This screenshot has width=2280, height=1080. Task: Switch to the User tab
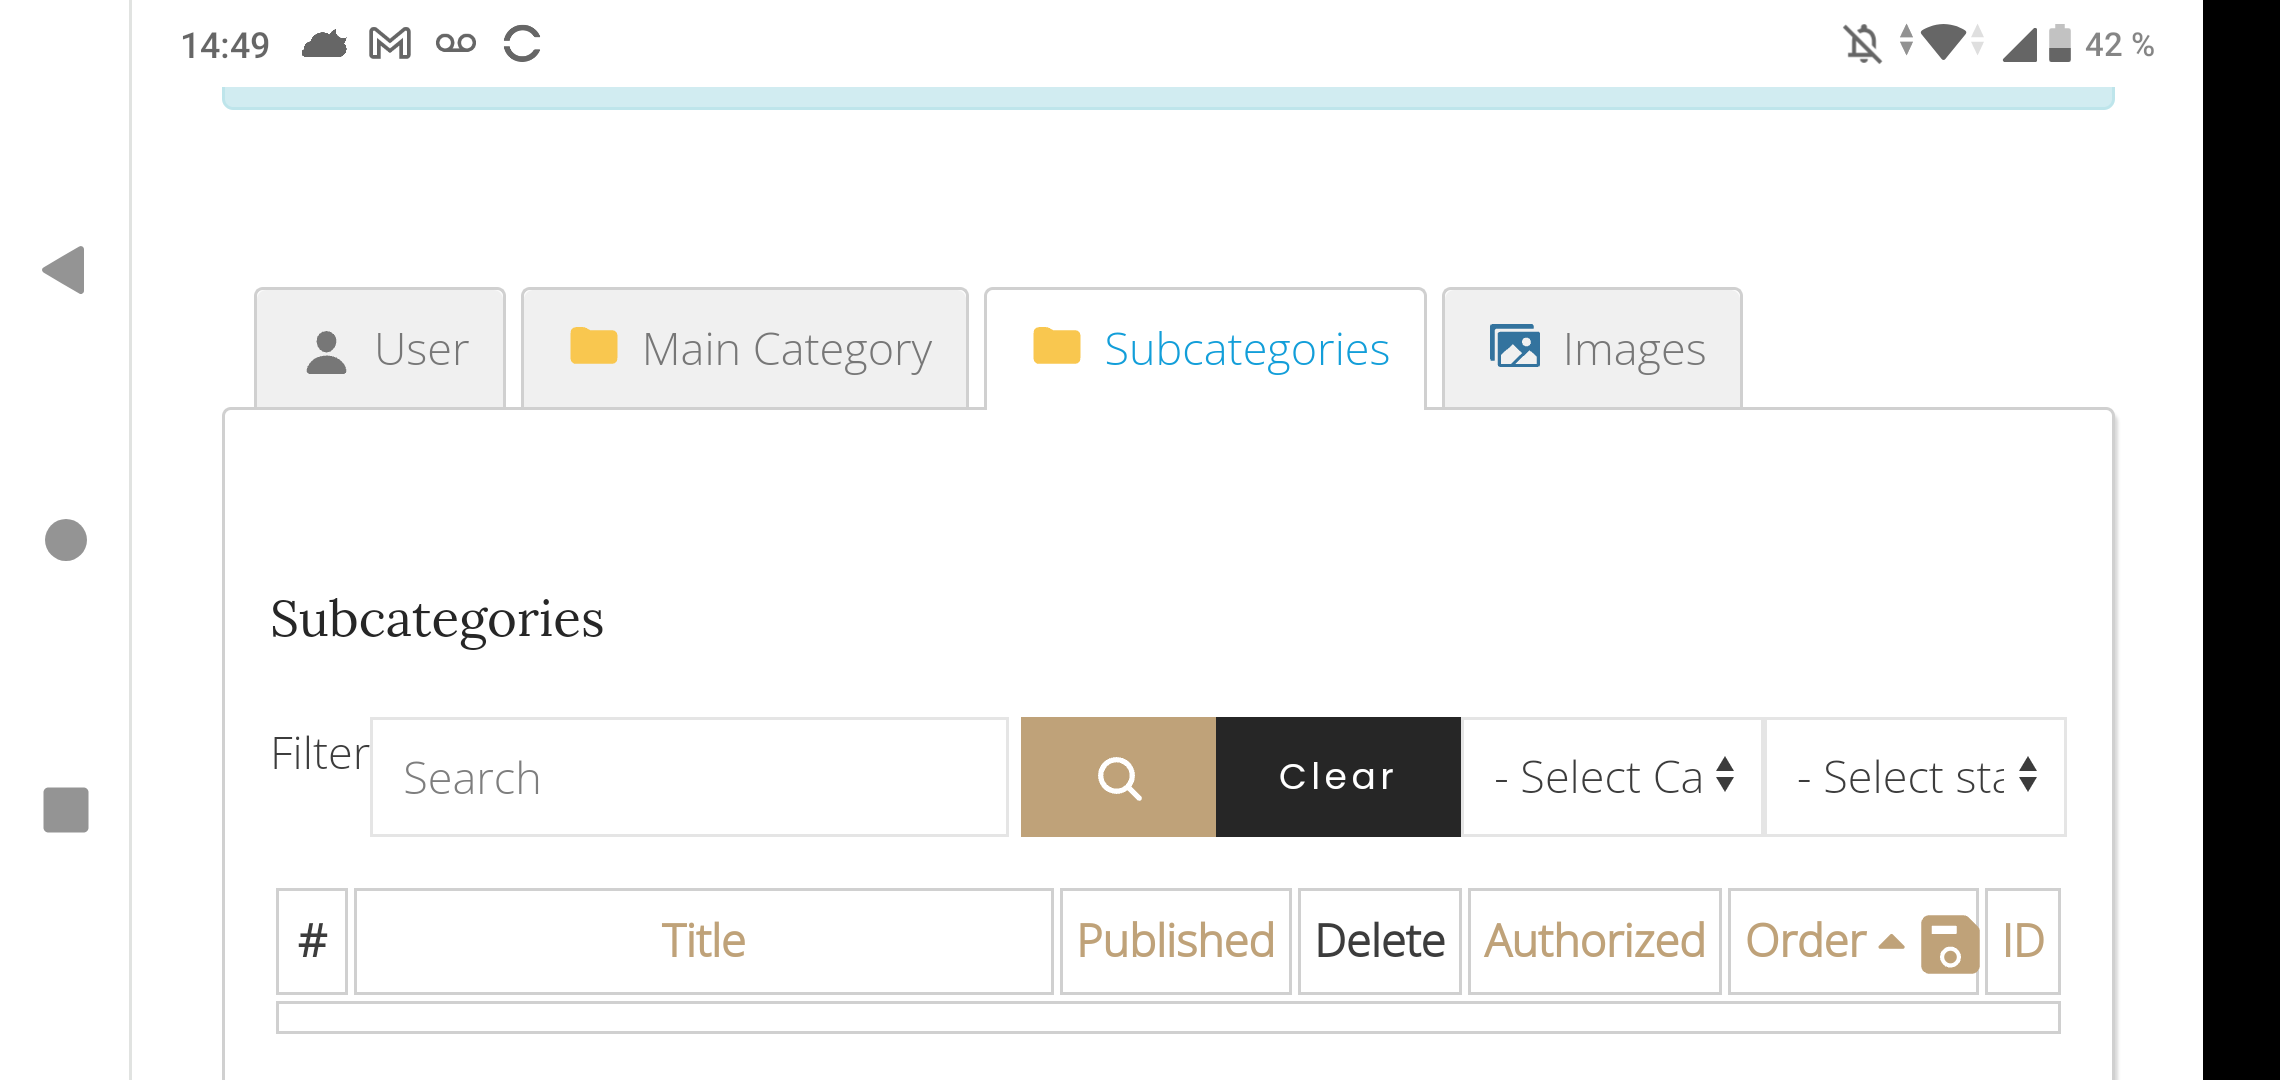(381, 349)
